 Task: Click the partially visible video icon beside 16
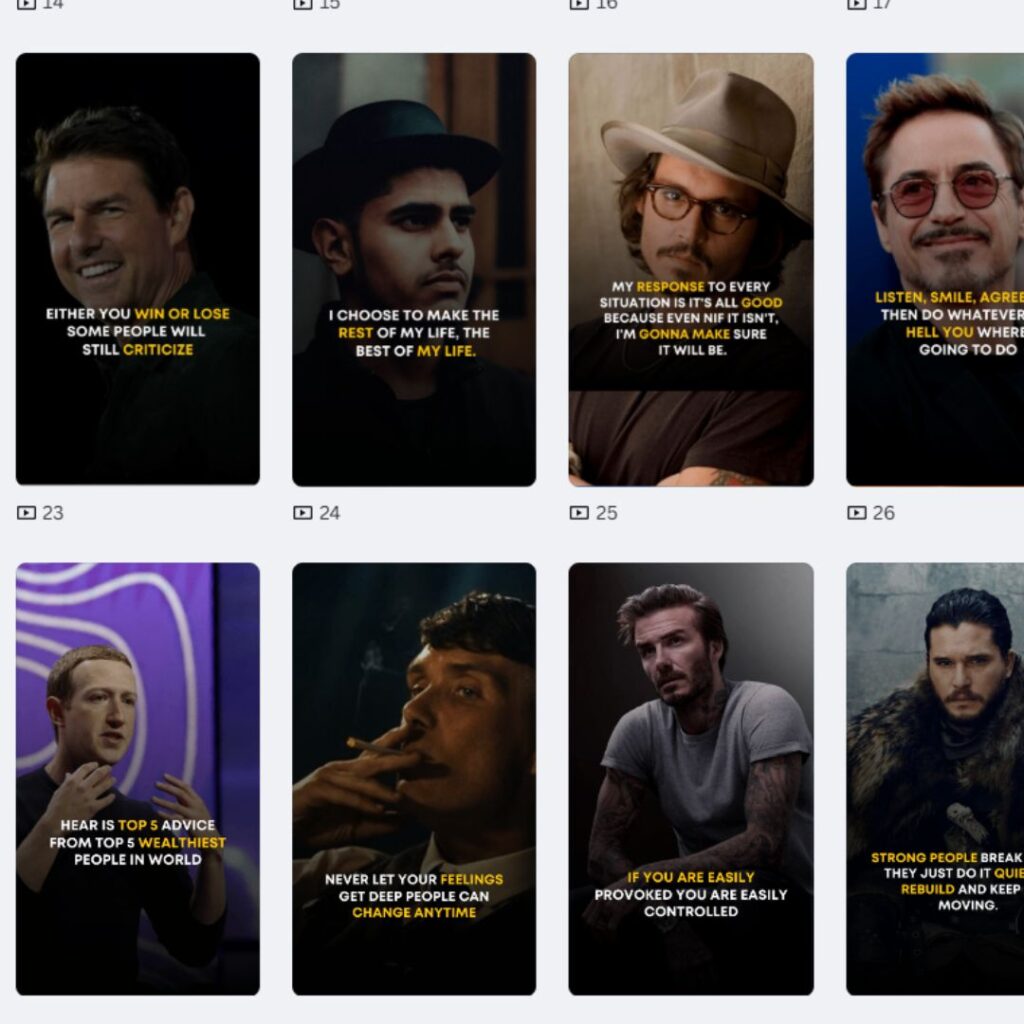(579, 4)
